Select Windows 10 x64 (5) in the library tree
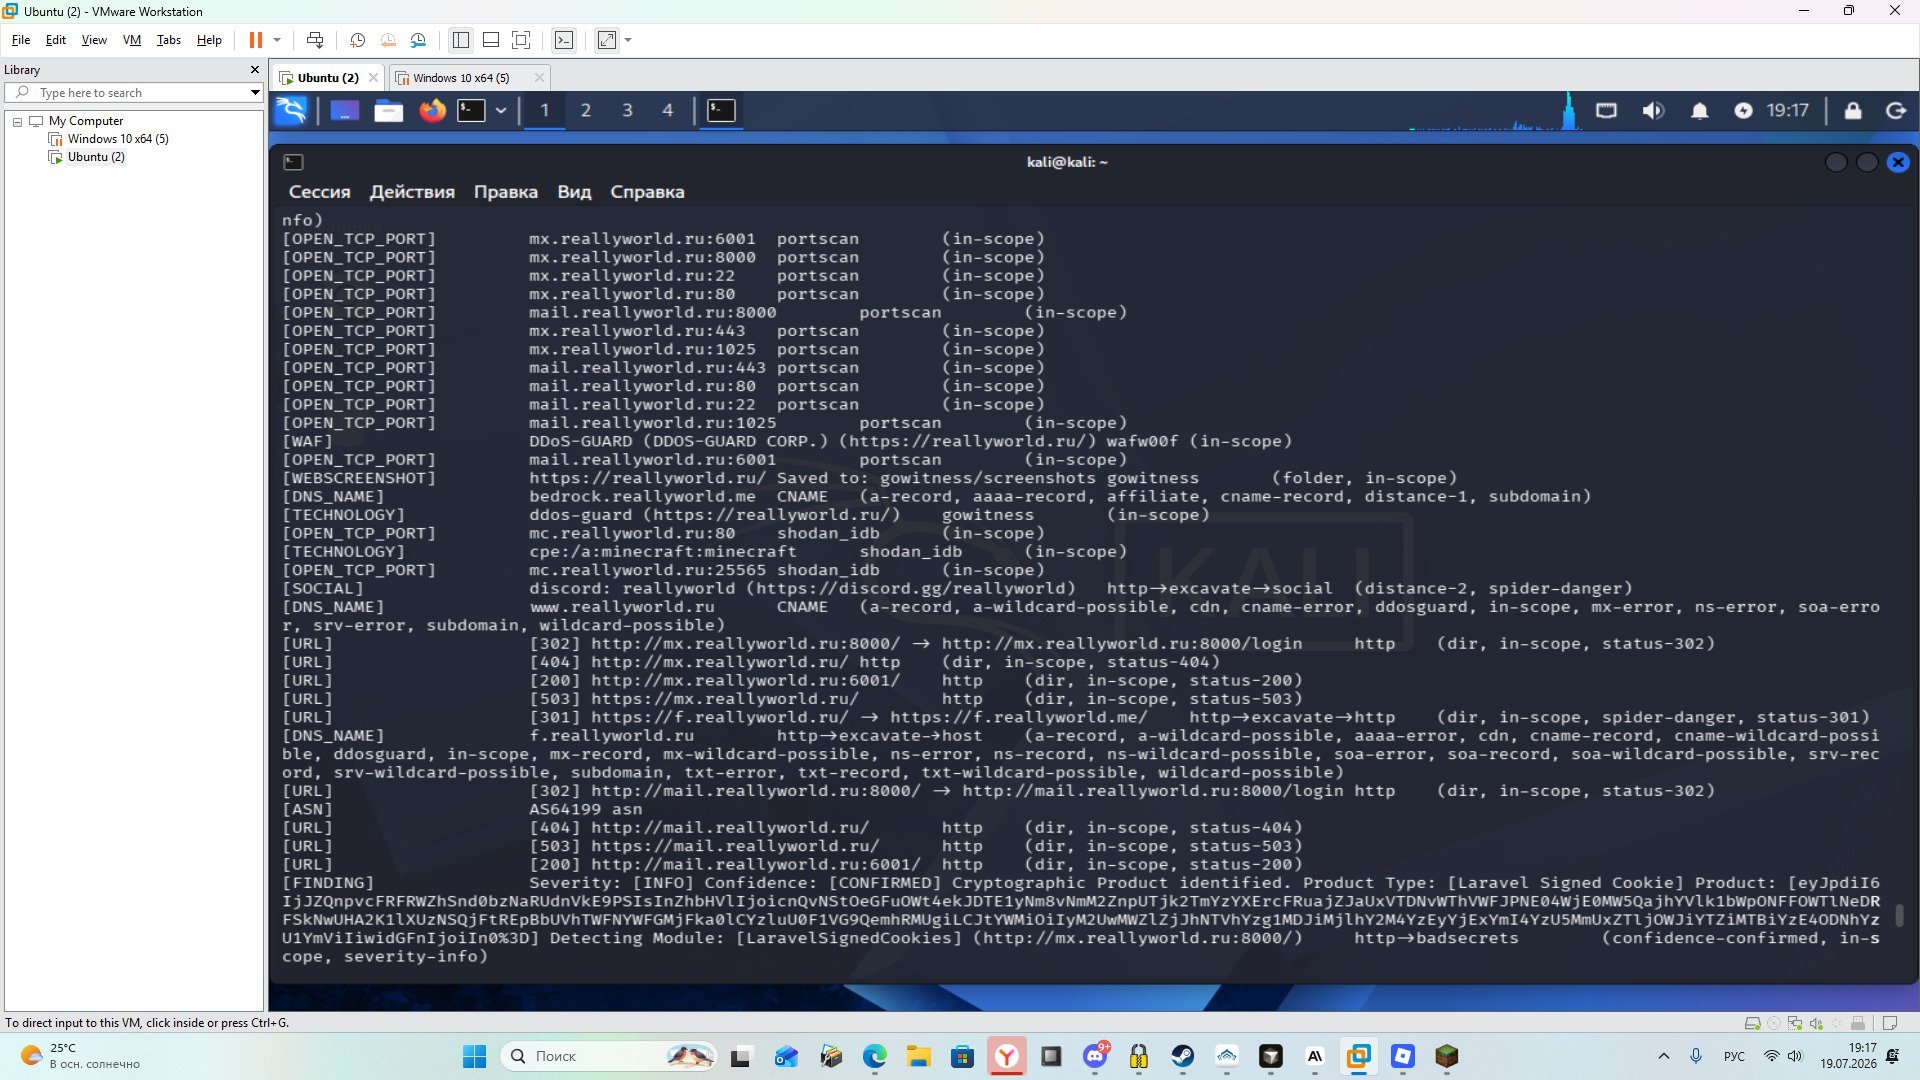Viewport: 1920px width, 1080px height. (118, 139)
